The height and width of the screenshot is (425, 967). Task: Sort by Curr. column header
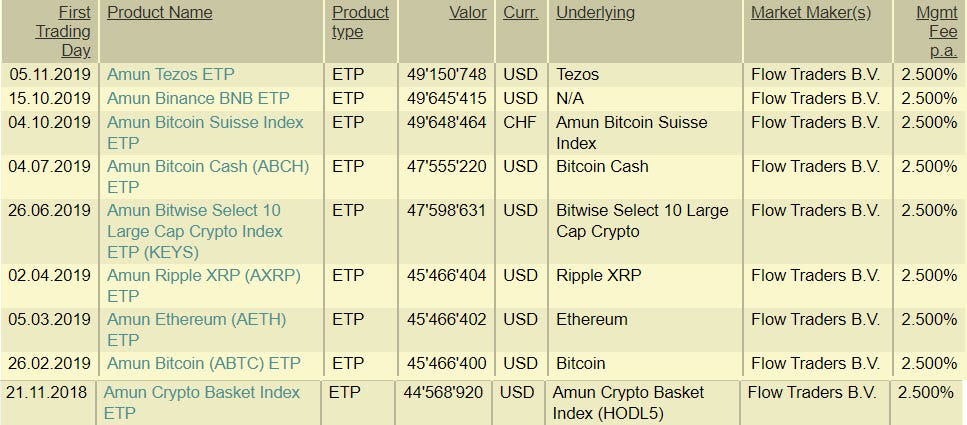(x=521, y=13)
